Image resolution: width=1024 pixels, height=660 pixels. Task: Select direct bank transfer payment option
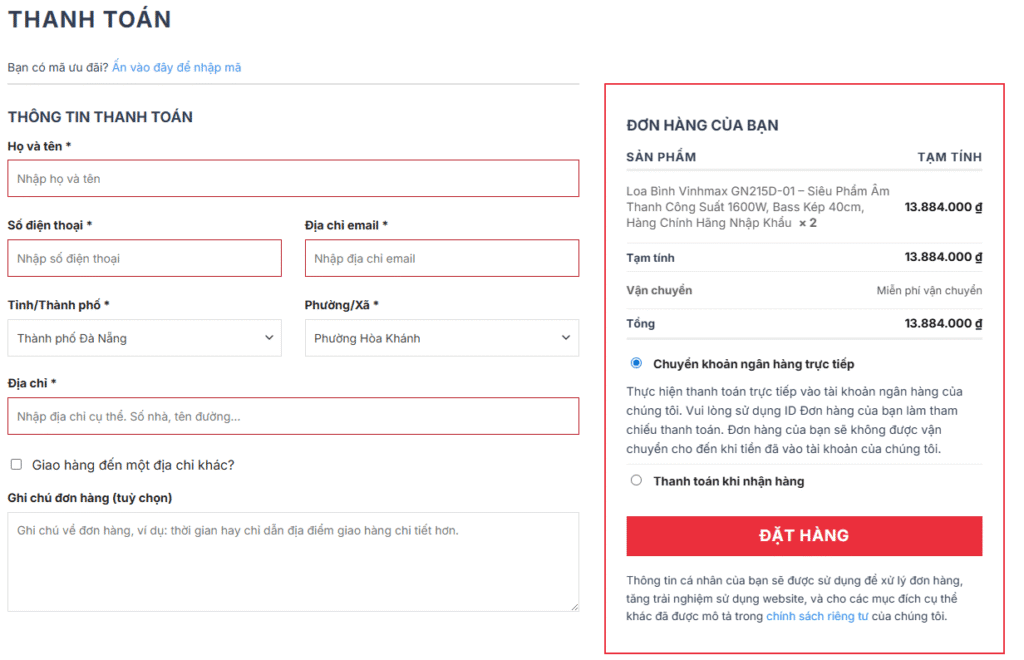(636, 363)
